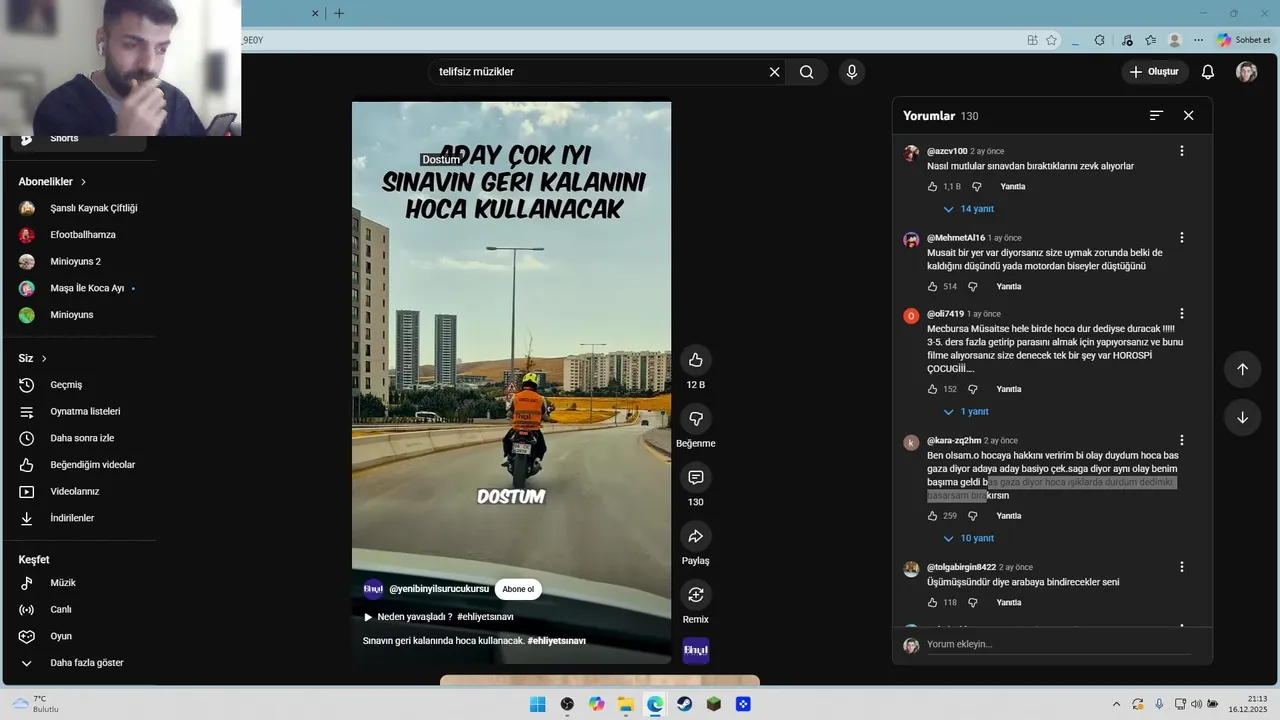The height and width of the screenshot is (720, 1280).
Task: Open the YouTube account avatar menu
Action: (1247, 72)
